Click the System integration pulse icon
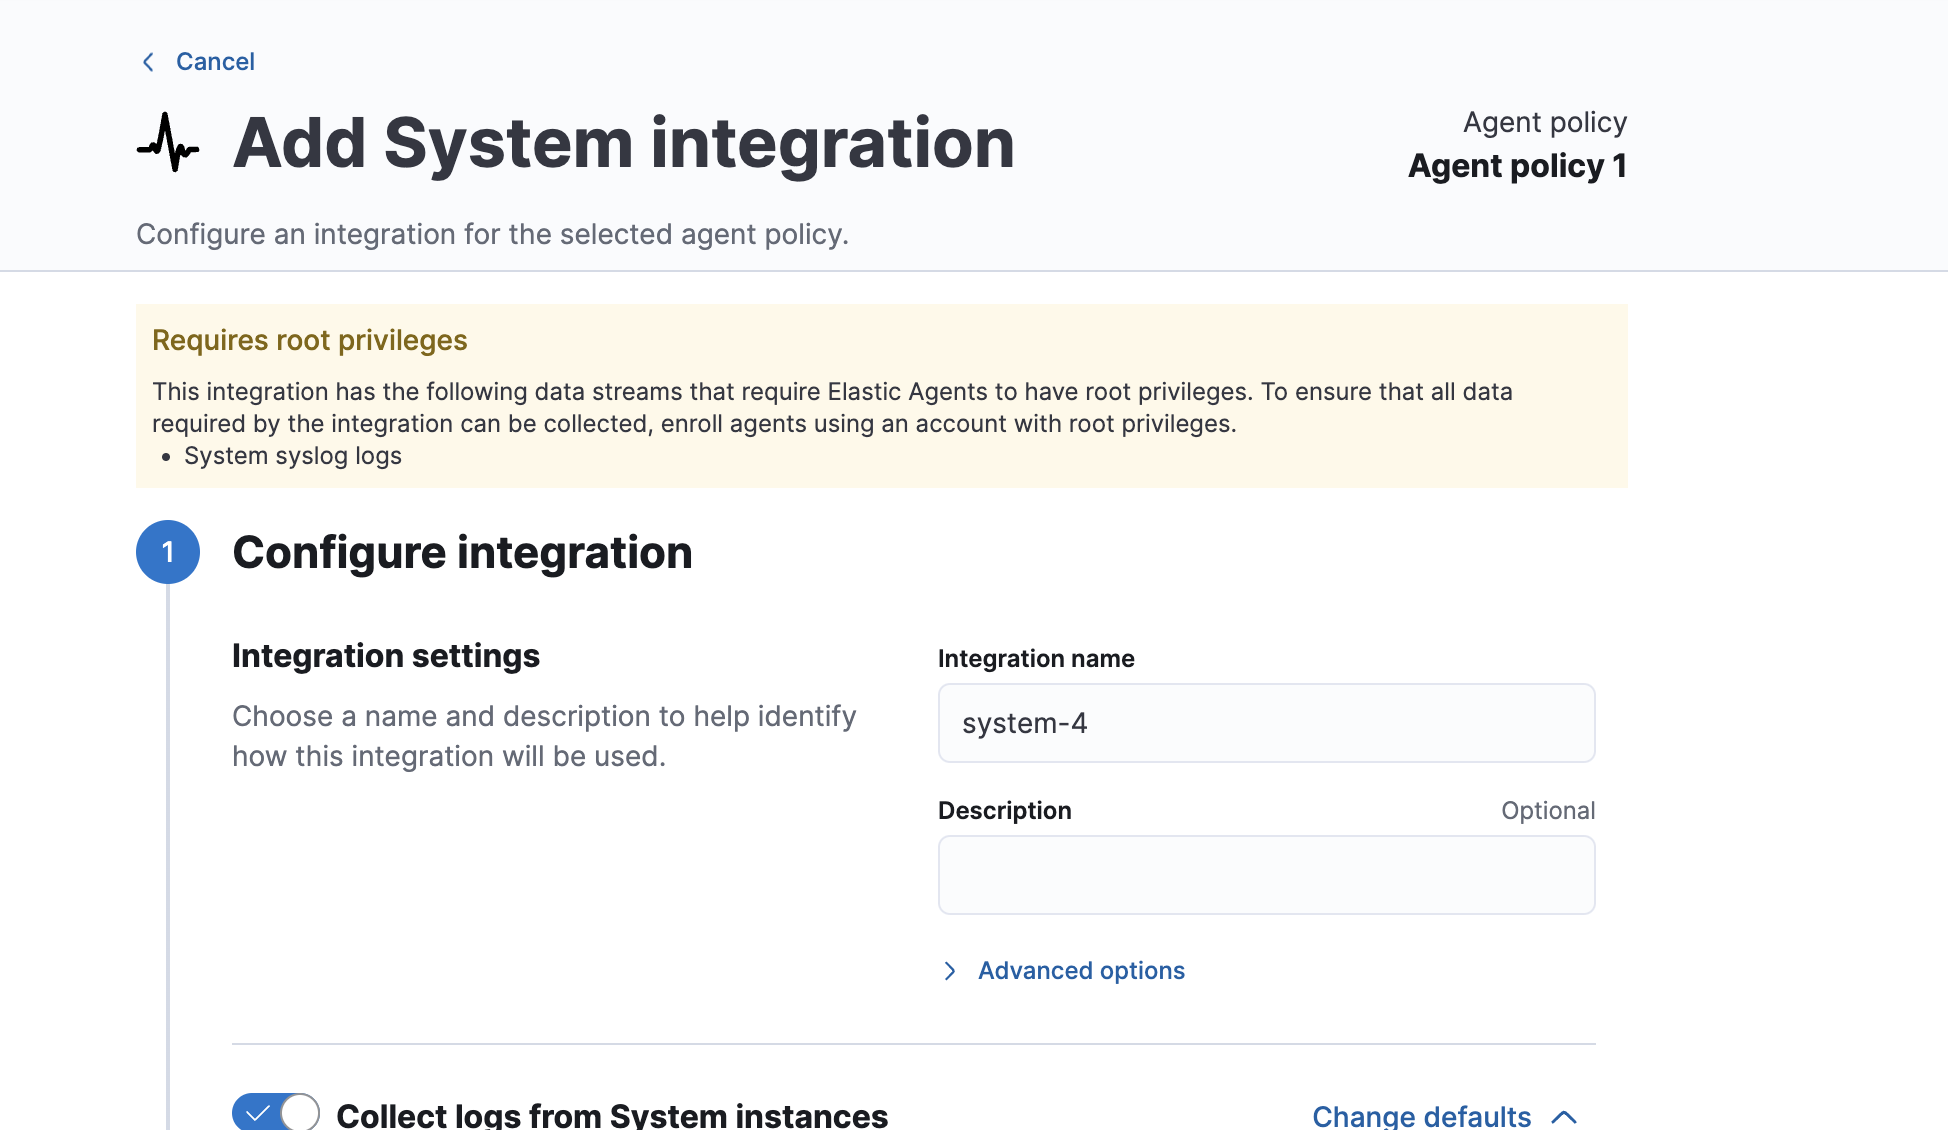The height and width of the screenshot is (1130, 1948). tap(168, 142)
